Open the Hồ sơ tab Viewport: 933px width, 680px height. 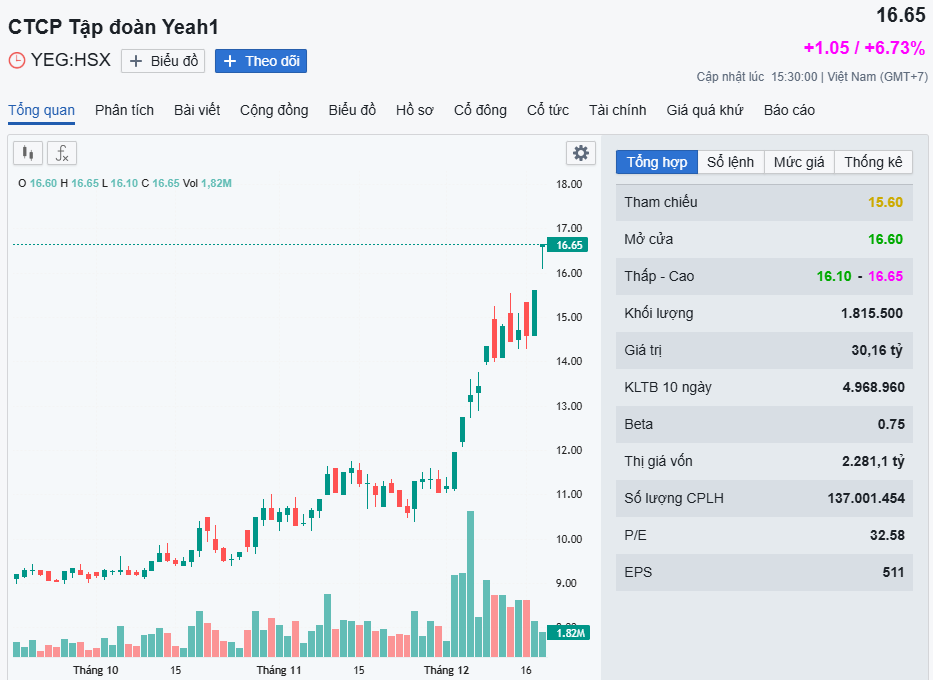click(x=414, y=110)
